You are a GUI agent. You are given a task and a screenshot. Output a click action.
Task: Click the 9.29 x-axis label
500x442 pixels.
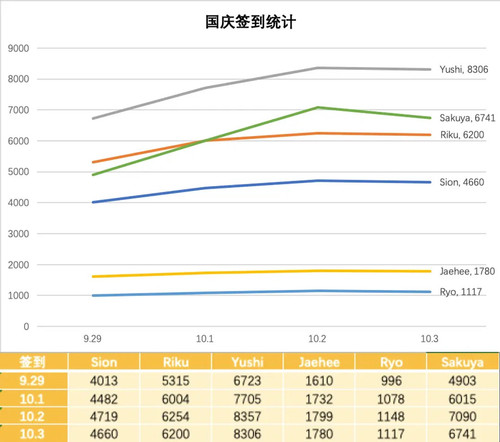tap(92, 339)
